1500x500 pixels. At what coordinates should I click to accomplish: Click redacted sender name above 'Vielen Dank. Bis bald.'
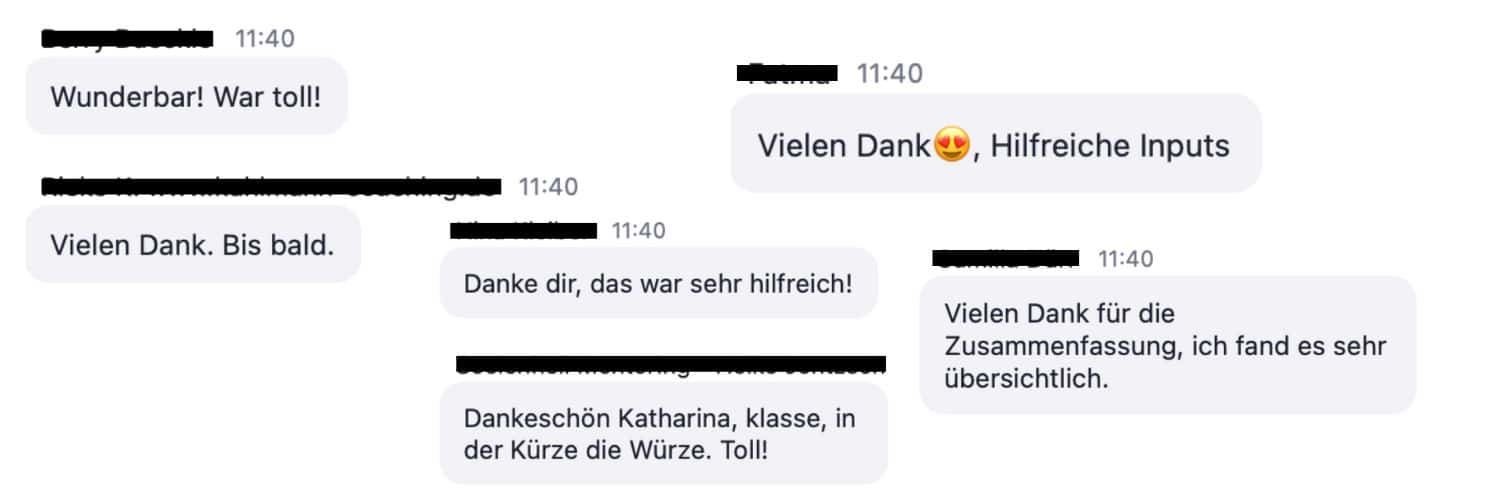pos(270,186)
